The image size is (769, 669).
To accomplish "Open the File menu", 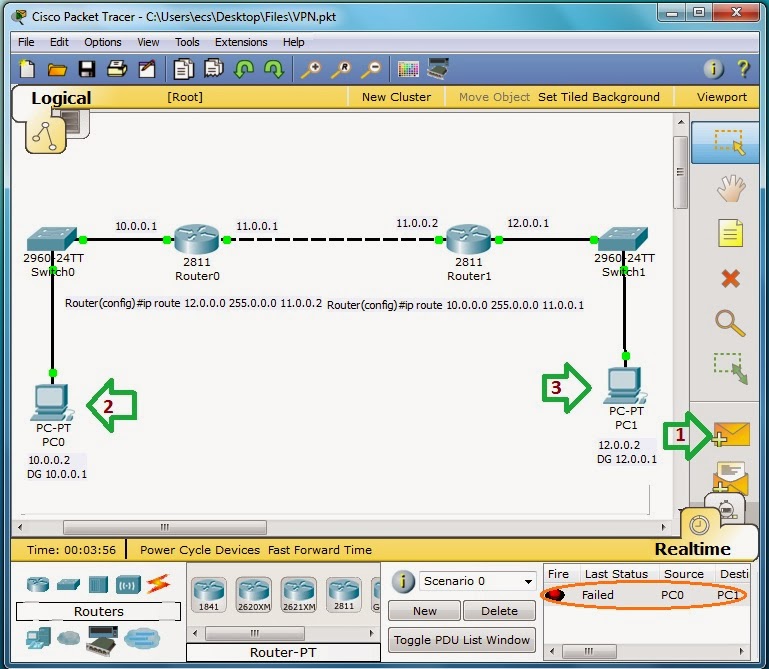I will [26, 42].
